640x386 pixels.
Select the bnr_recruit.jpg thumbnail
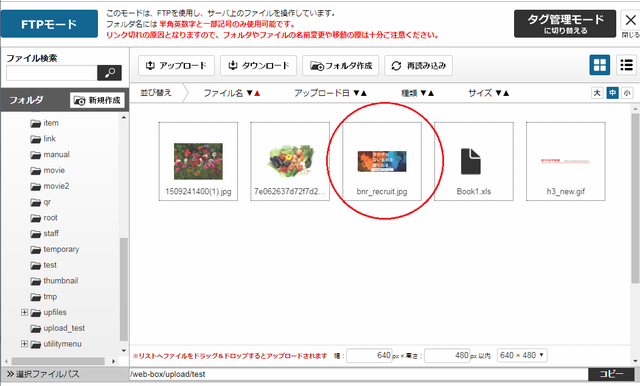click(x=382, y=161)
